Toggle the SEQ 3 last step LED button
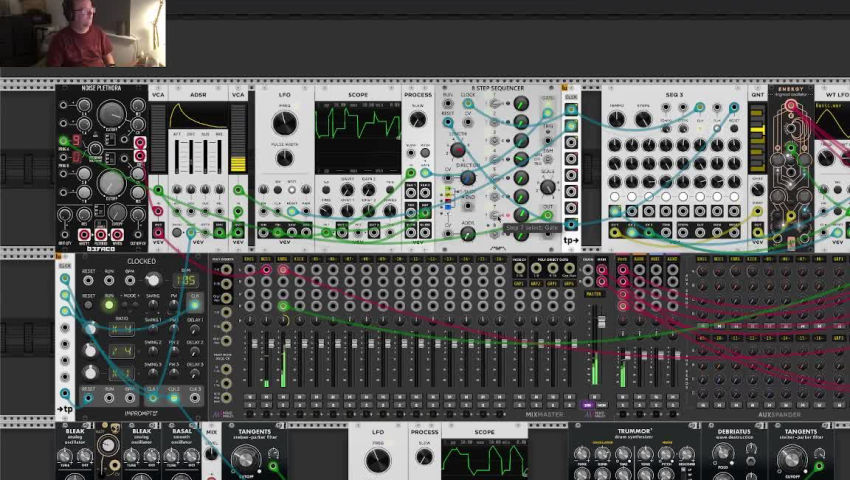 pyautogui.click(x=734, y=196)
